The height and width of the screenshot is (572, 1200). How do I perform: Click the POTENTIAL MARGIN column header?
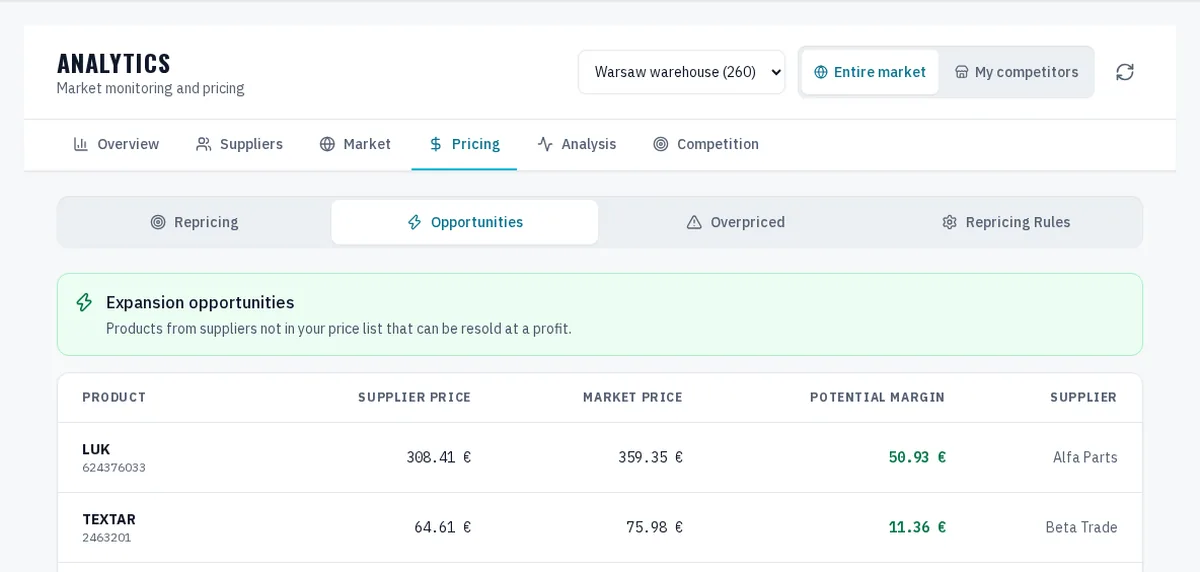coord(877,397)
